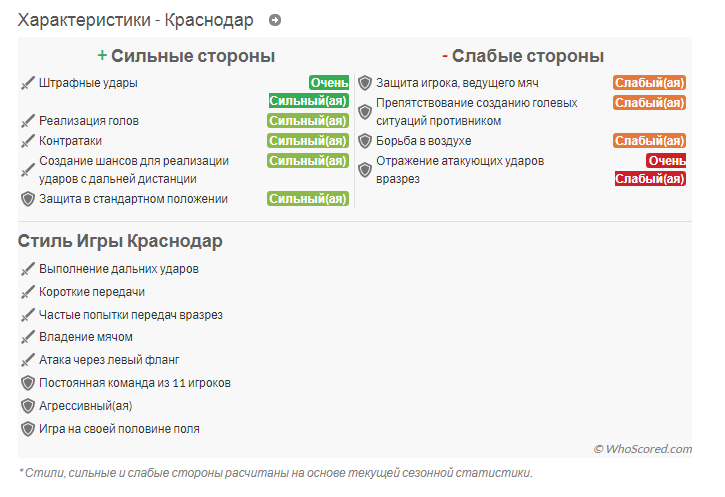Click the sword icon beside Реализация голов
725x497 pixels.
pyautogui.click(x=28, y=121)
